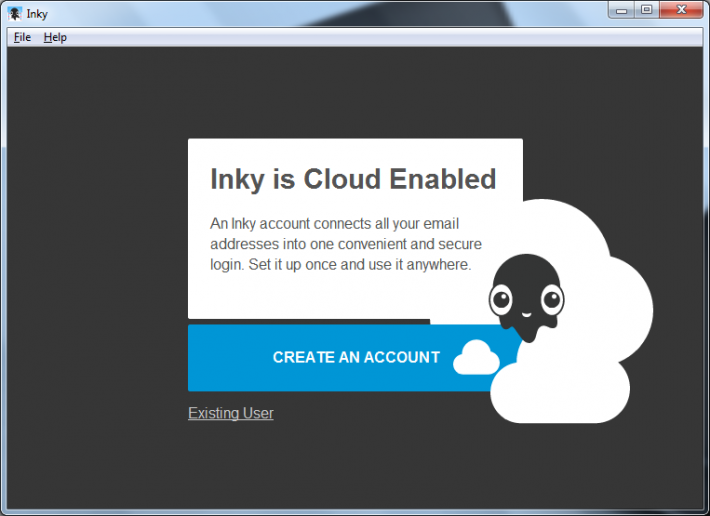Screen dimensions: 710x516
Task: Click the small cloud icon on the blue button
Action: [x=476, y=358]
